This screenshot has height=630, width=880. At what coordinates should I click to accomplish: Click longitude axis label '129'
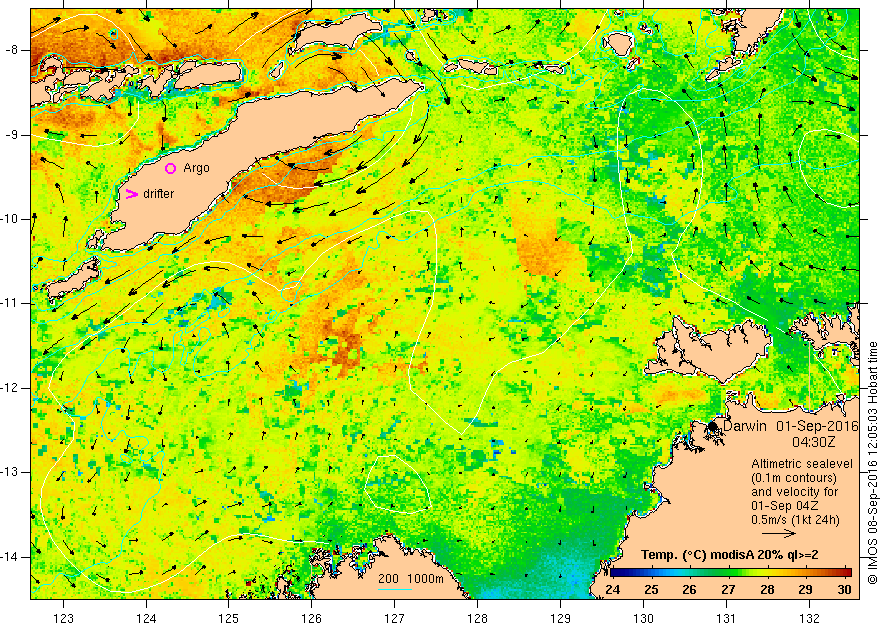pyautogui.click(x=560, y=618)
